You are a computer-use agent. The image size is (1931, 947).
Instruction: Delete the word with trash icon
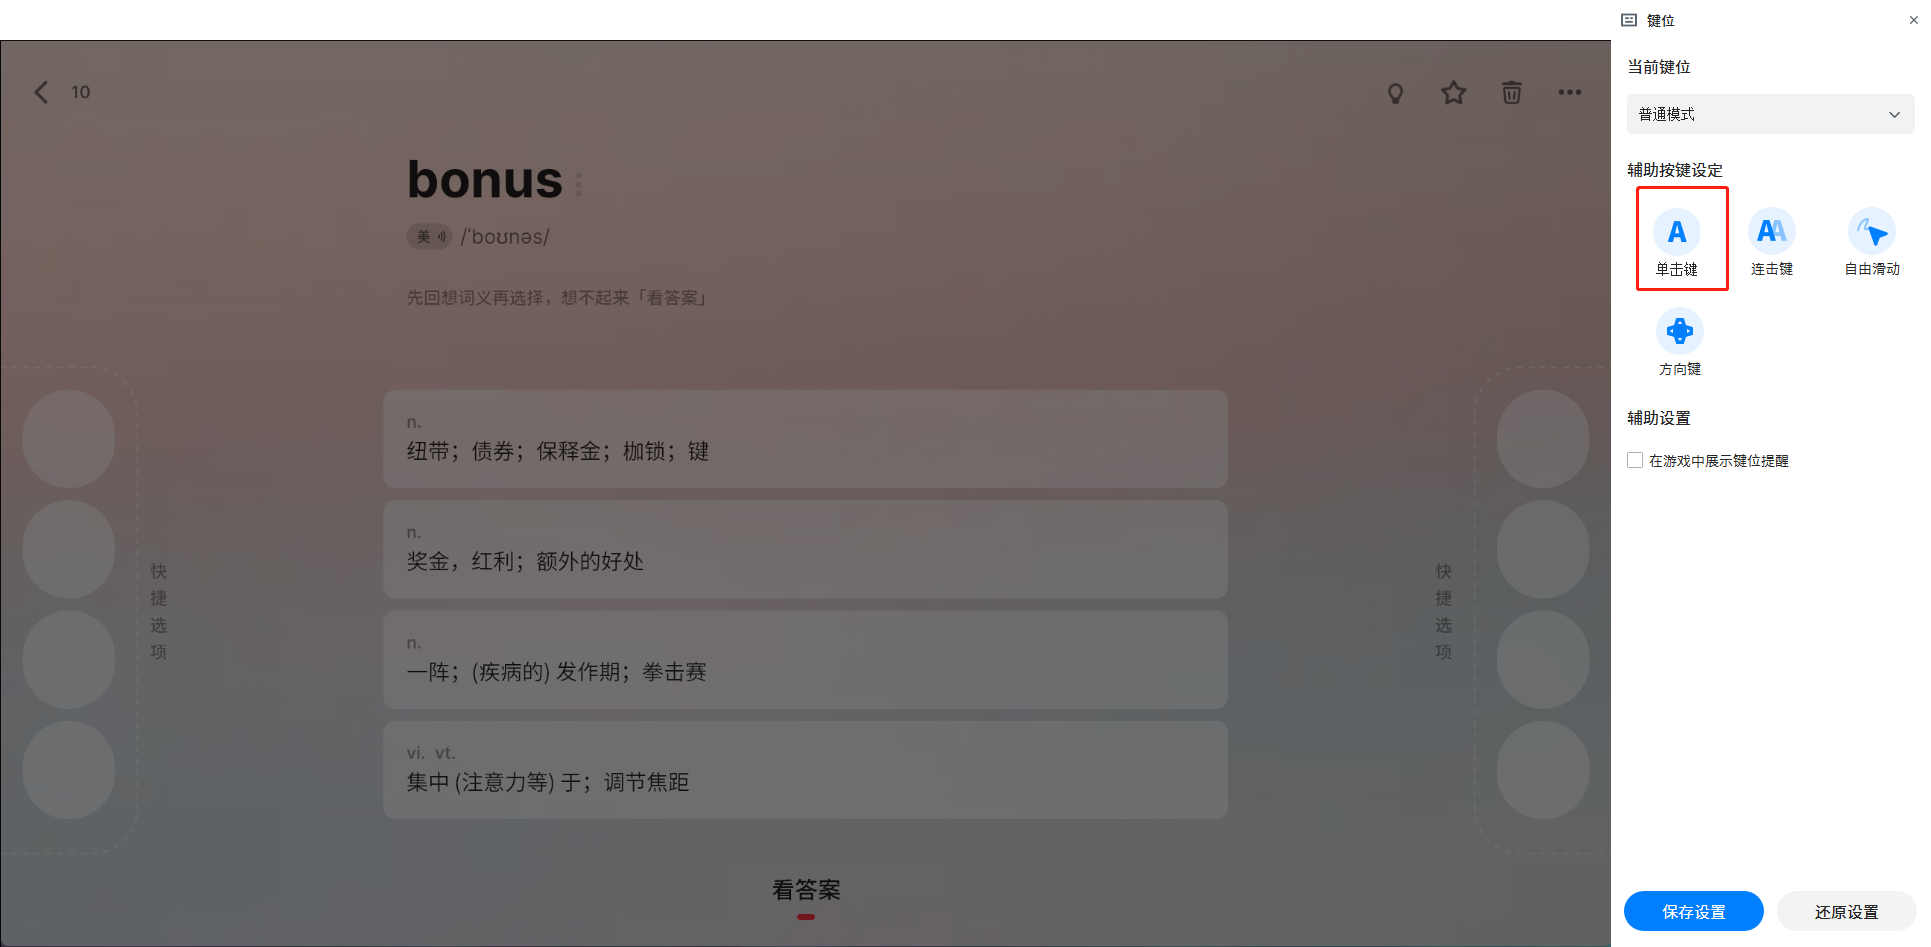click(x=1512, y=93)
